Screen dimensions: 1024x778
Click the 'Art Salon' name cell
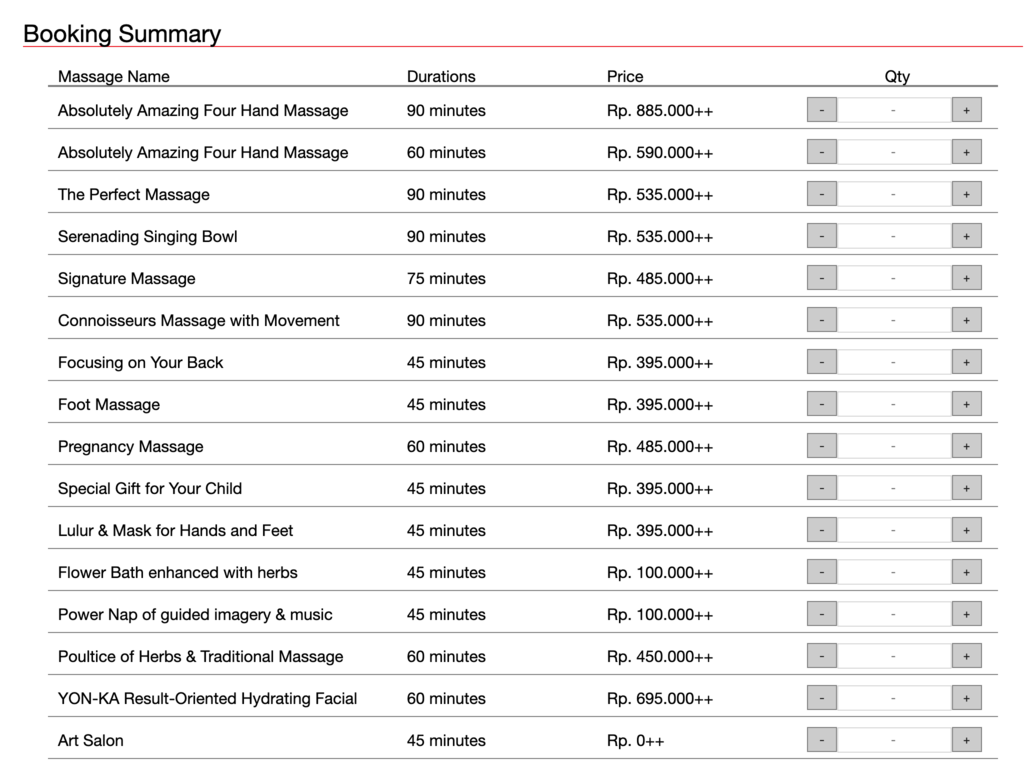coord(91,740)
